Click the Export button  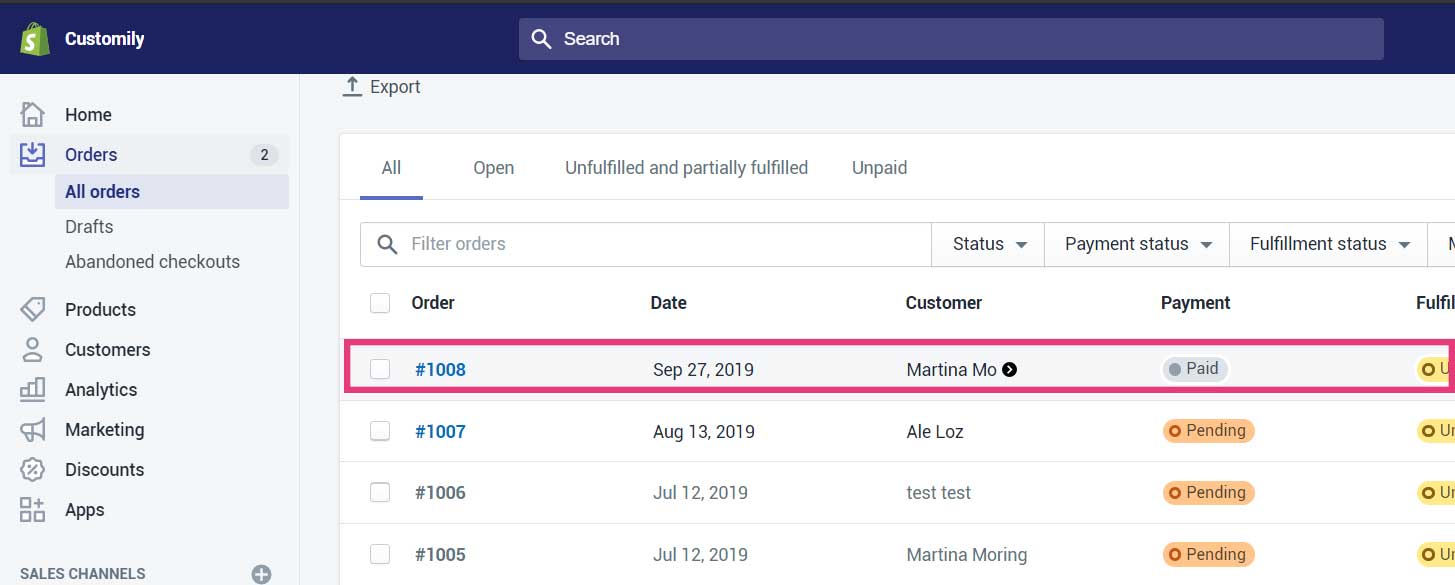tap(382, 87)
